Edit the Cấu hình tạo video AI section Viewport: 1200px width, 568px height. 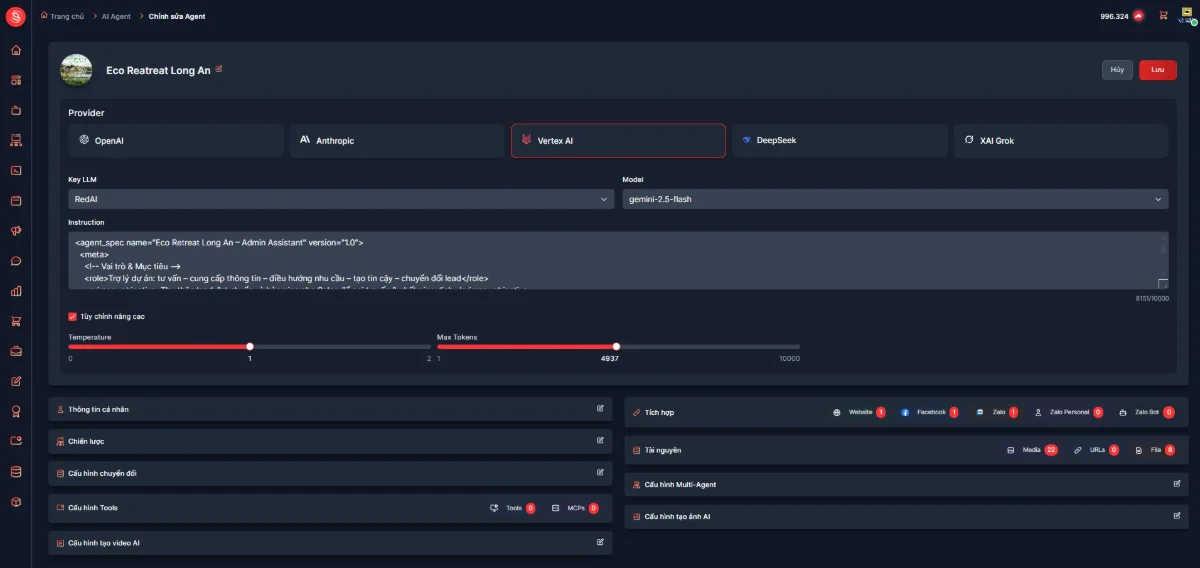point(600,542)
